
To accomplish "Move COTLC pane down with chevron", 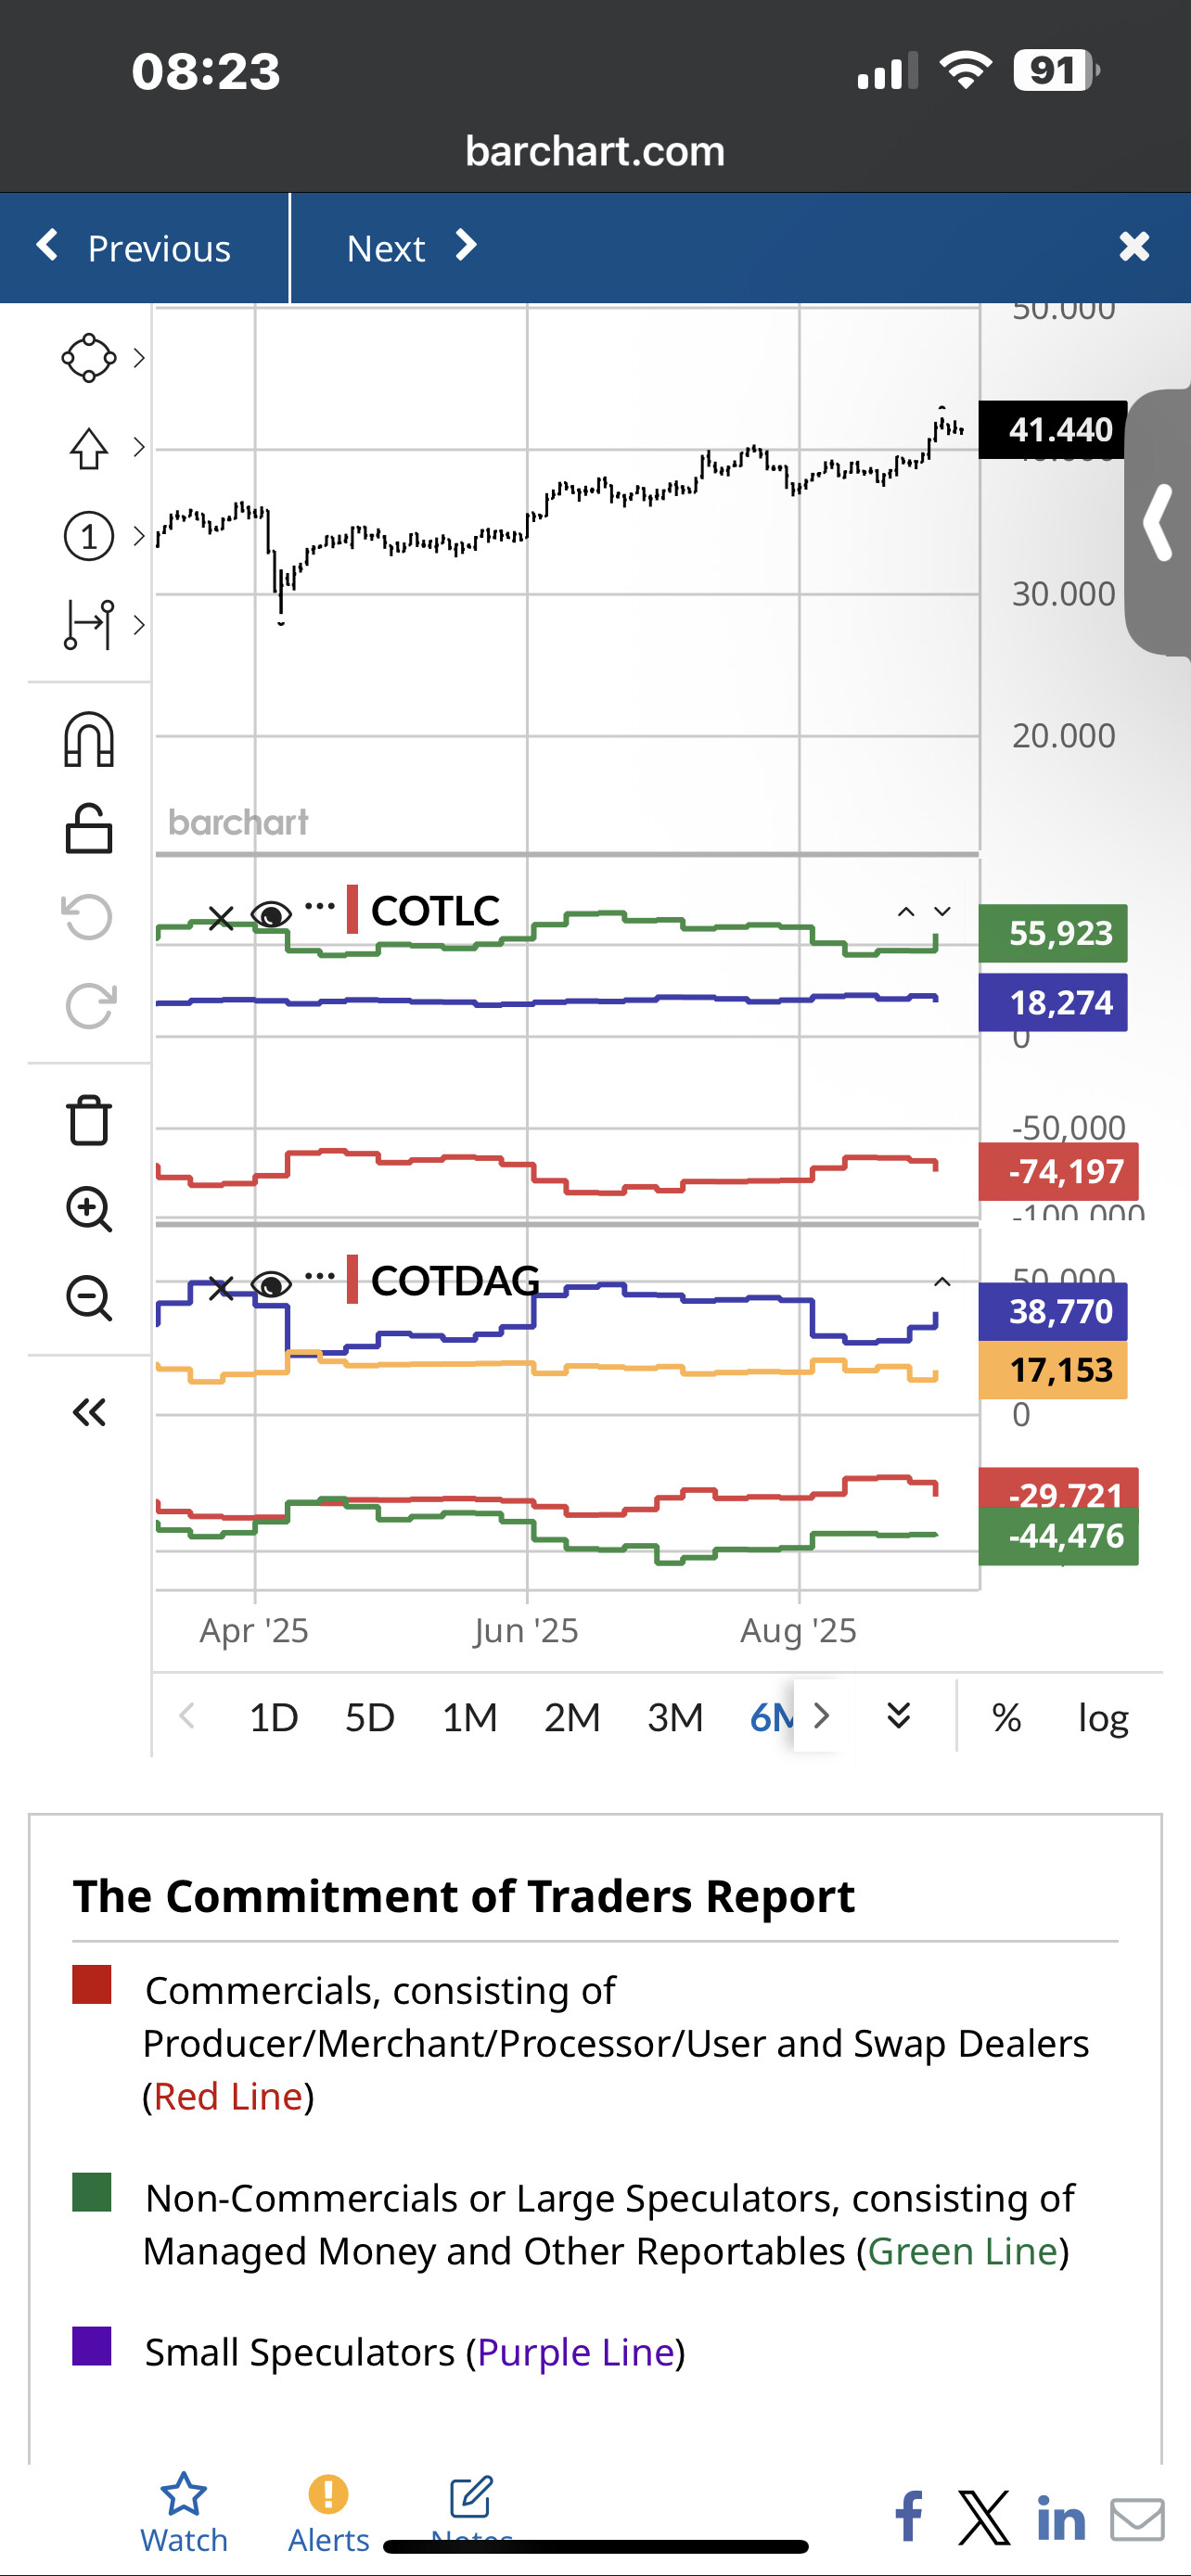I will point(942,911).
